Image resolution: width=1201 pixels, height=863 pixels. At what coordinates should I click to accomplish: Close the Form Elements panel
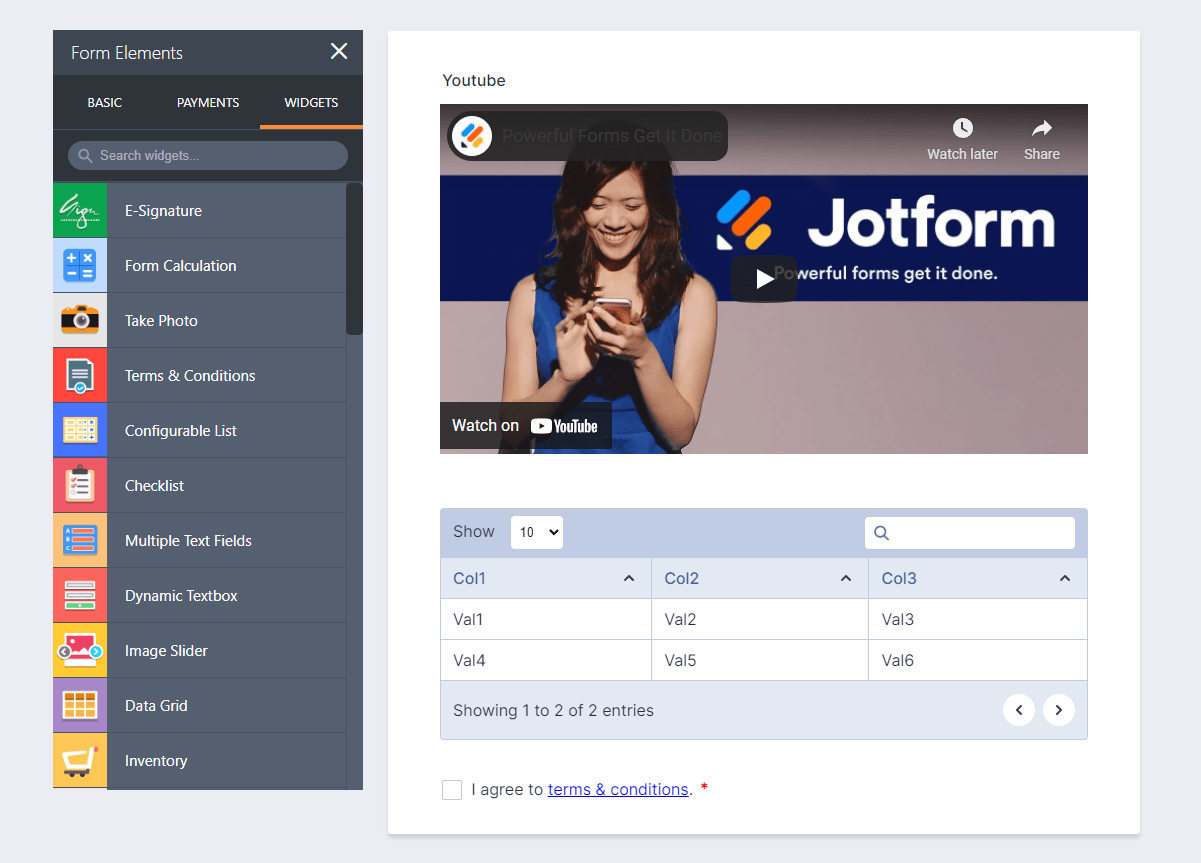point(339,52)
